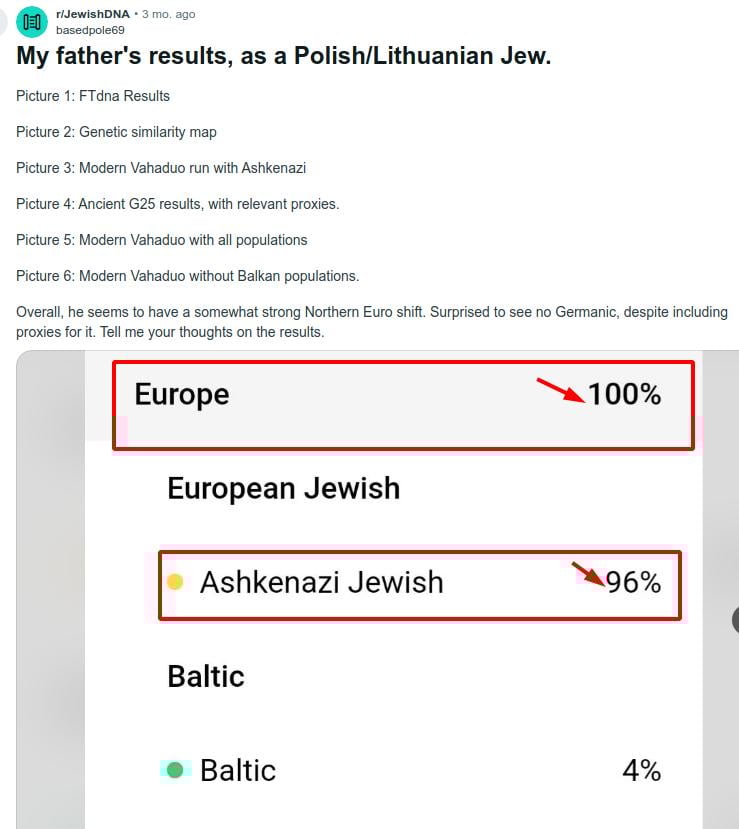Click the 'Picture 2: Genetic similarity map' line

[x=116, y=132]
